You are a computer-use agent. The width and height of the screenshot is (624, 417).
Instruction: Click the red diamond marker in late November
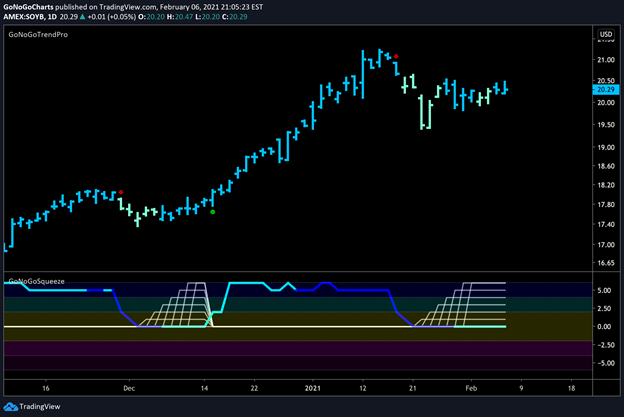(121, 192)
